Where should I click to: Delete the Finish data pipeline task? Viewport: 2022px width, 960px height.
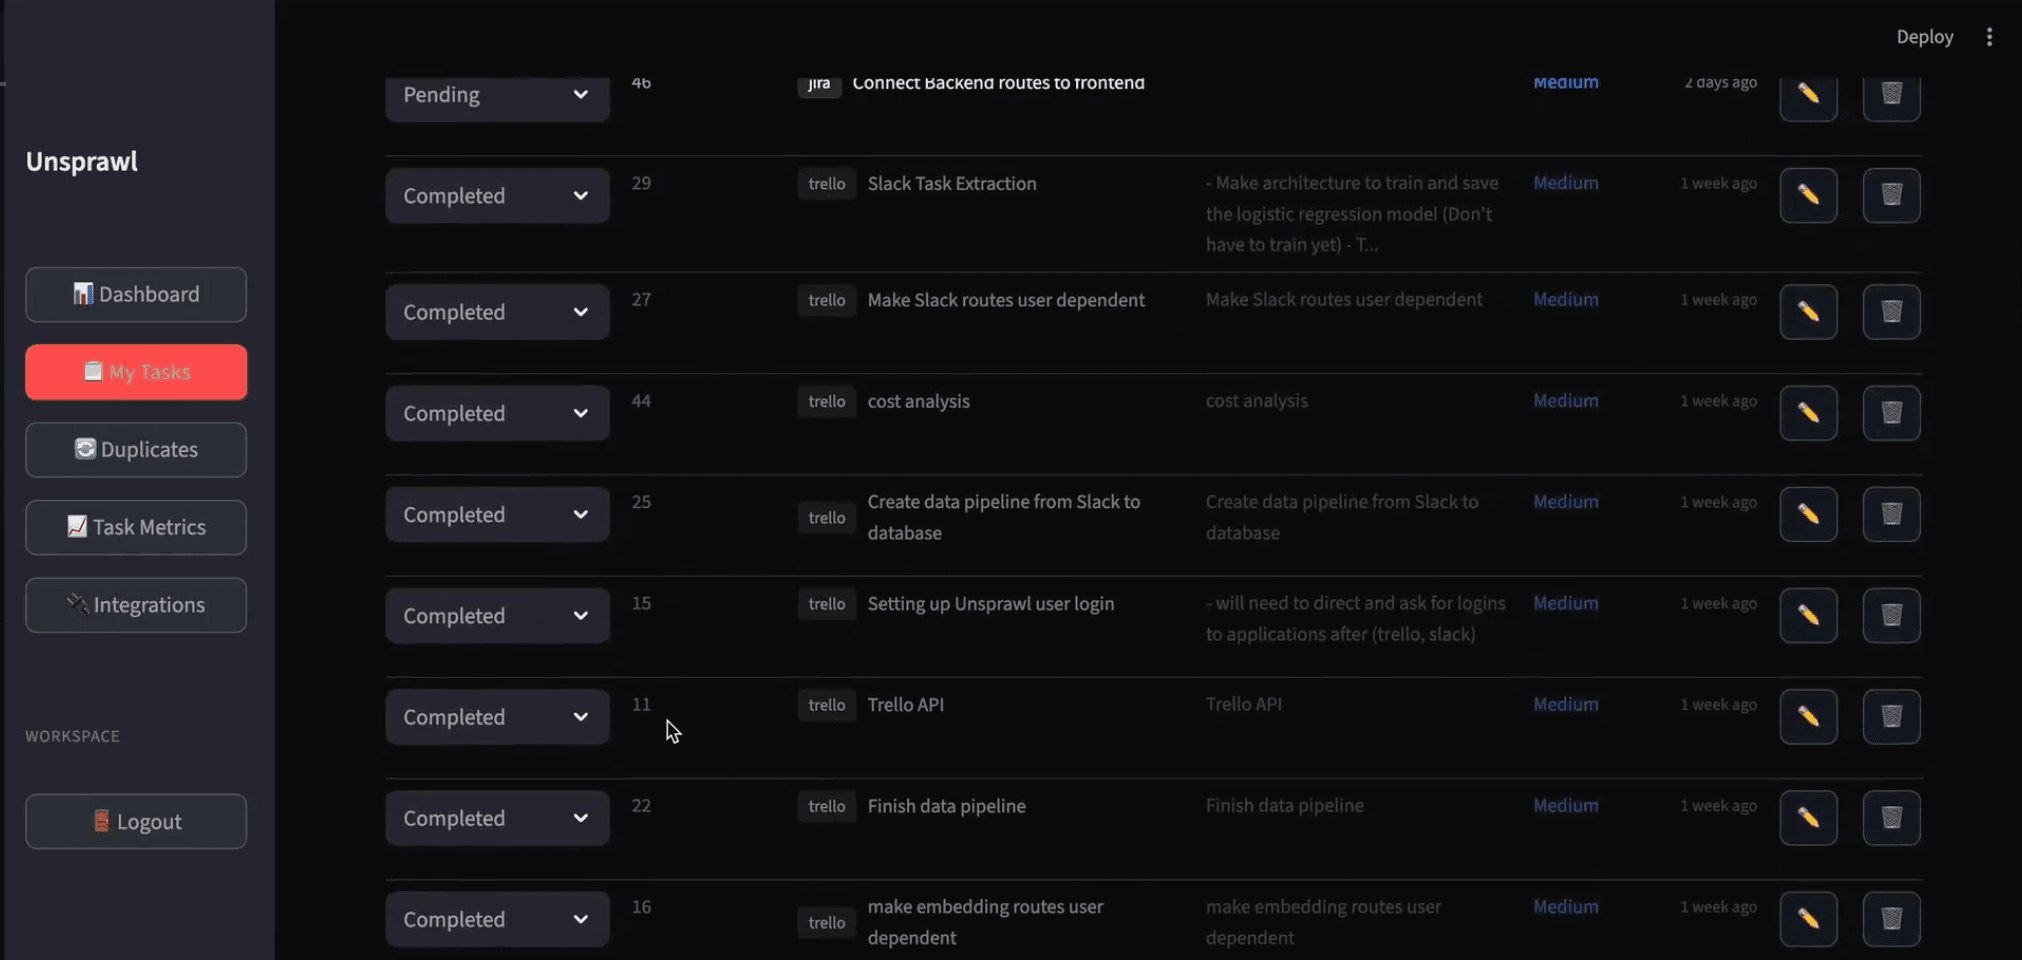1891,817
